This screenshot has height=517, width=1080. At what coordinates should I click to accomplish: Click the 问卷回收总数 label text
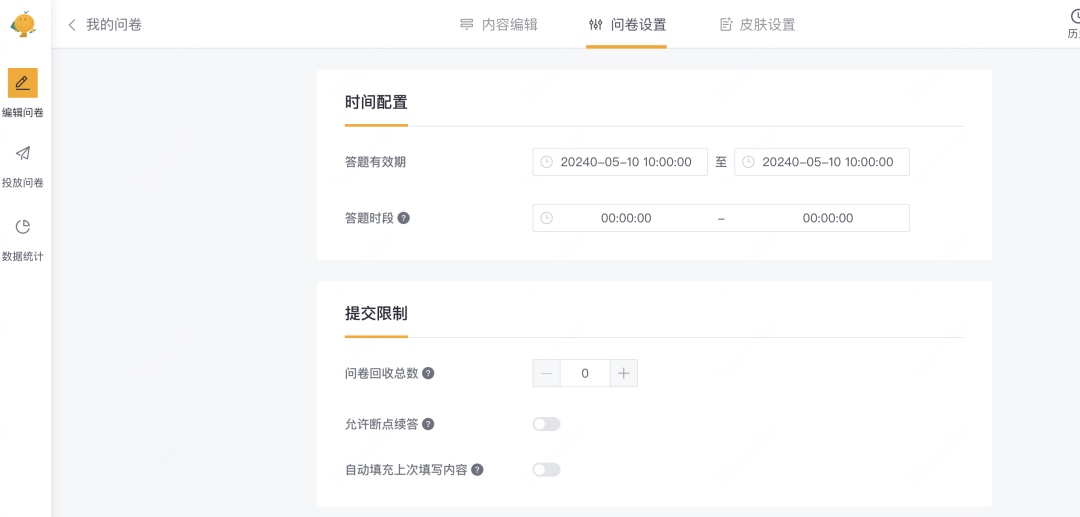[x=382, y=373]
